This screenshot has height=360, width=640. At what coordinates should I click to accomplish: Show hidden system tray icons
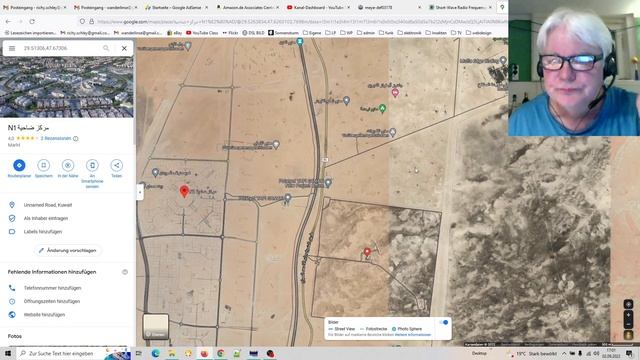coord(564,353)
